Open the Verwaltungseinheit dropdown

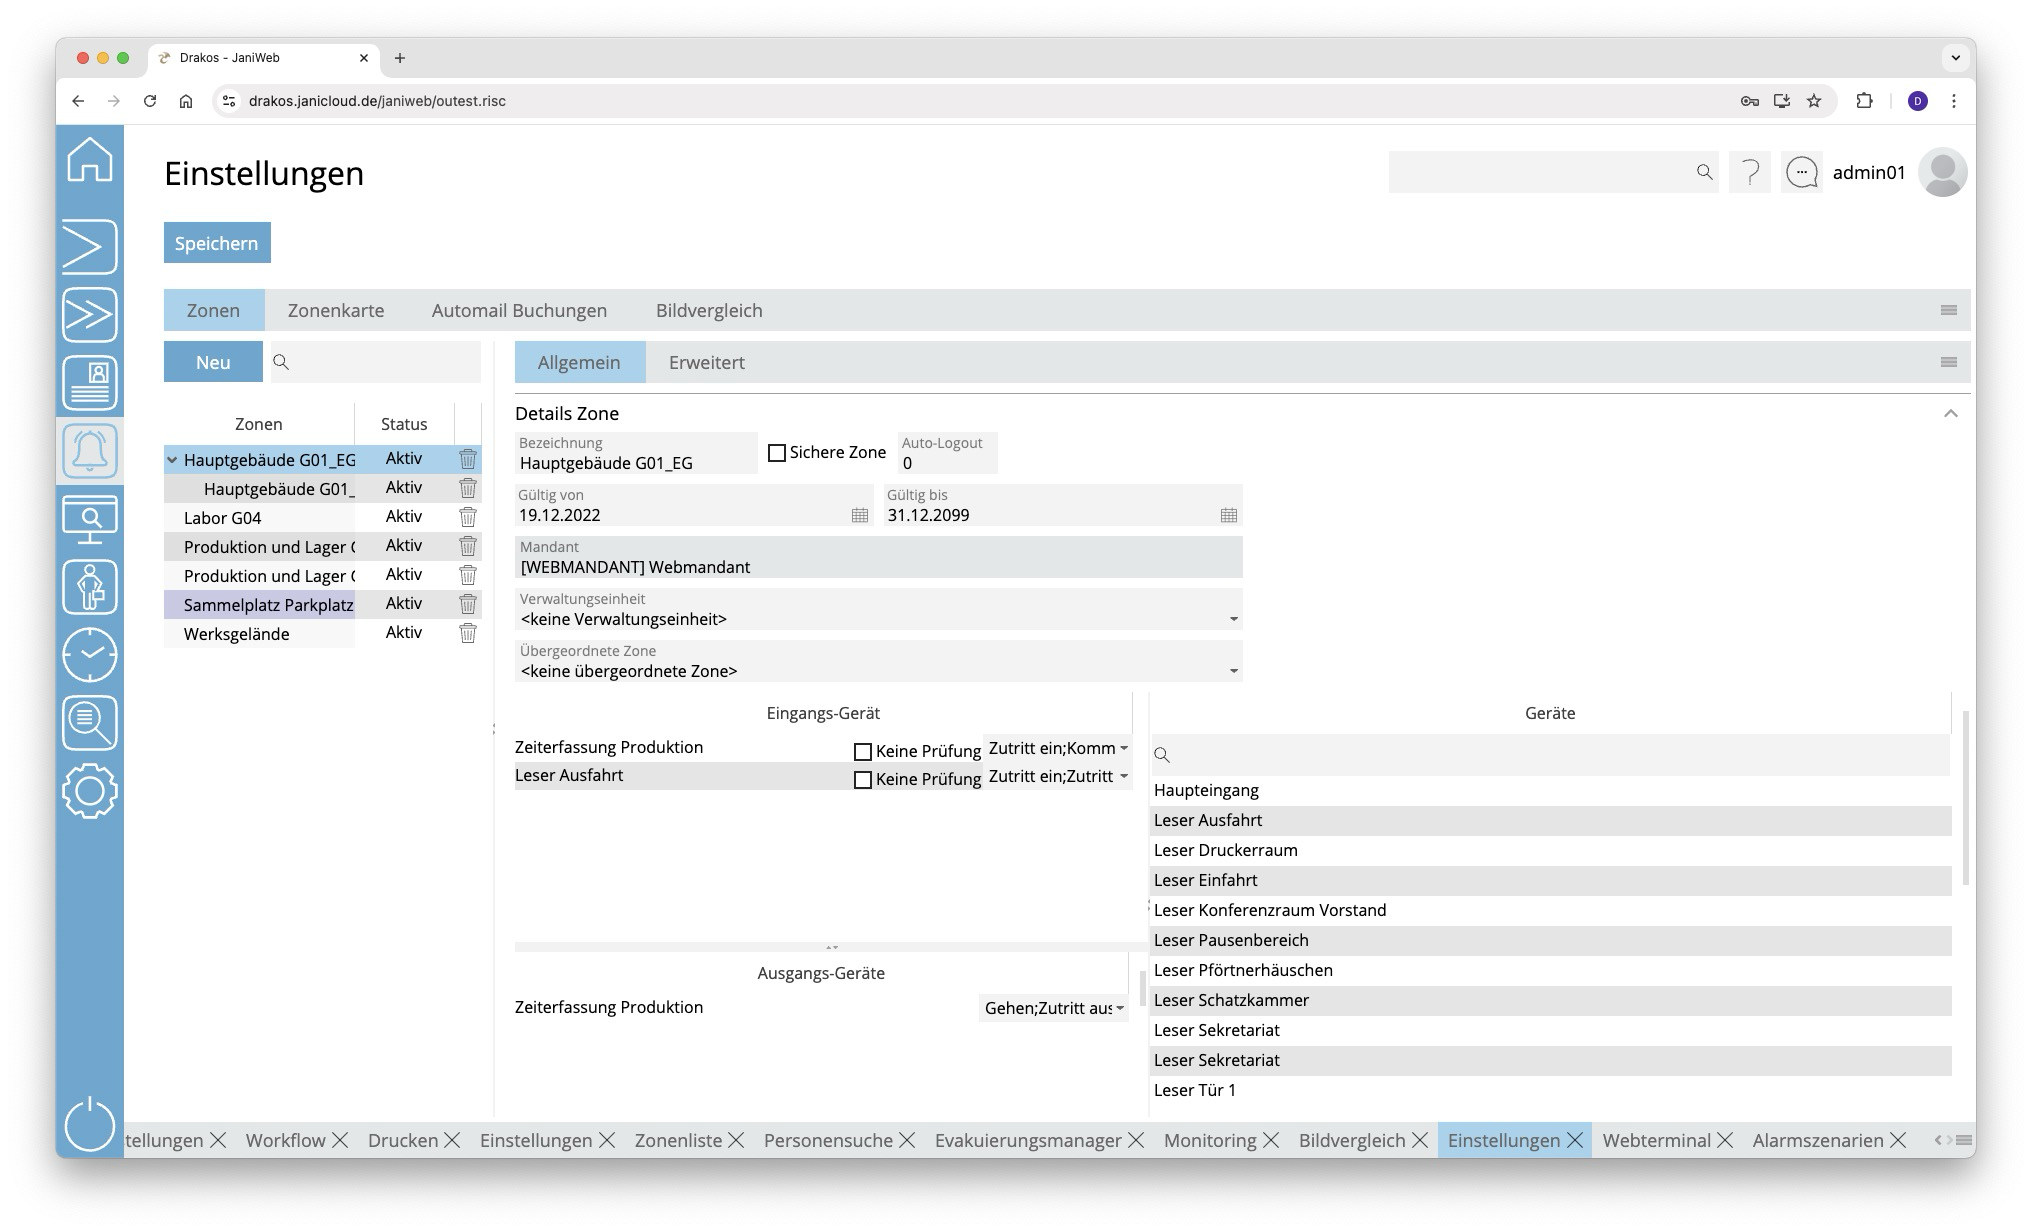pyautogui.click(x=1233, y=619)
